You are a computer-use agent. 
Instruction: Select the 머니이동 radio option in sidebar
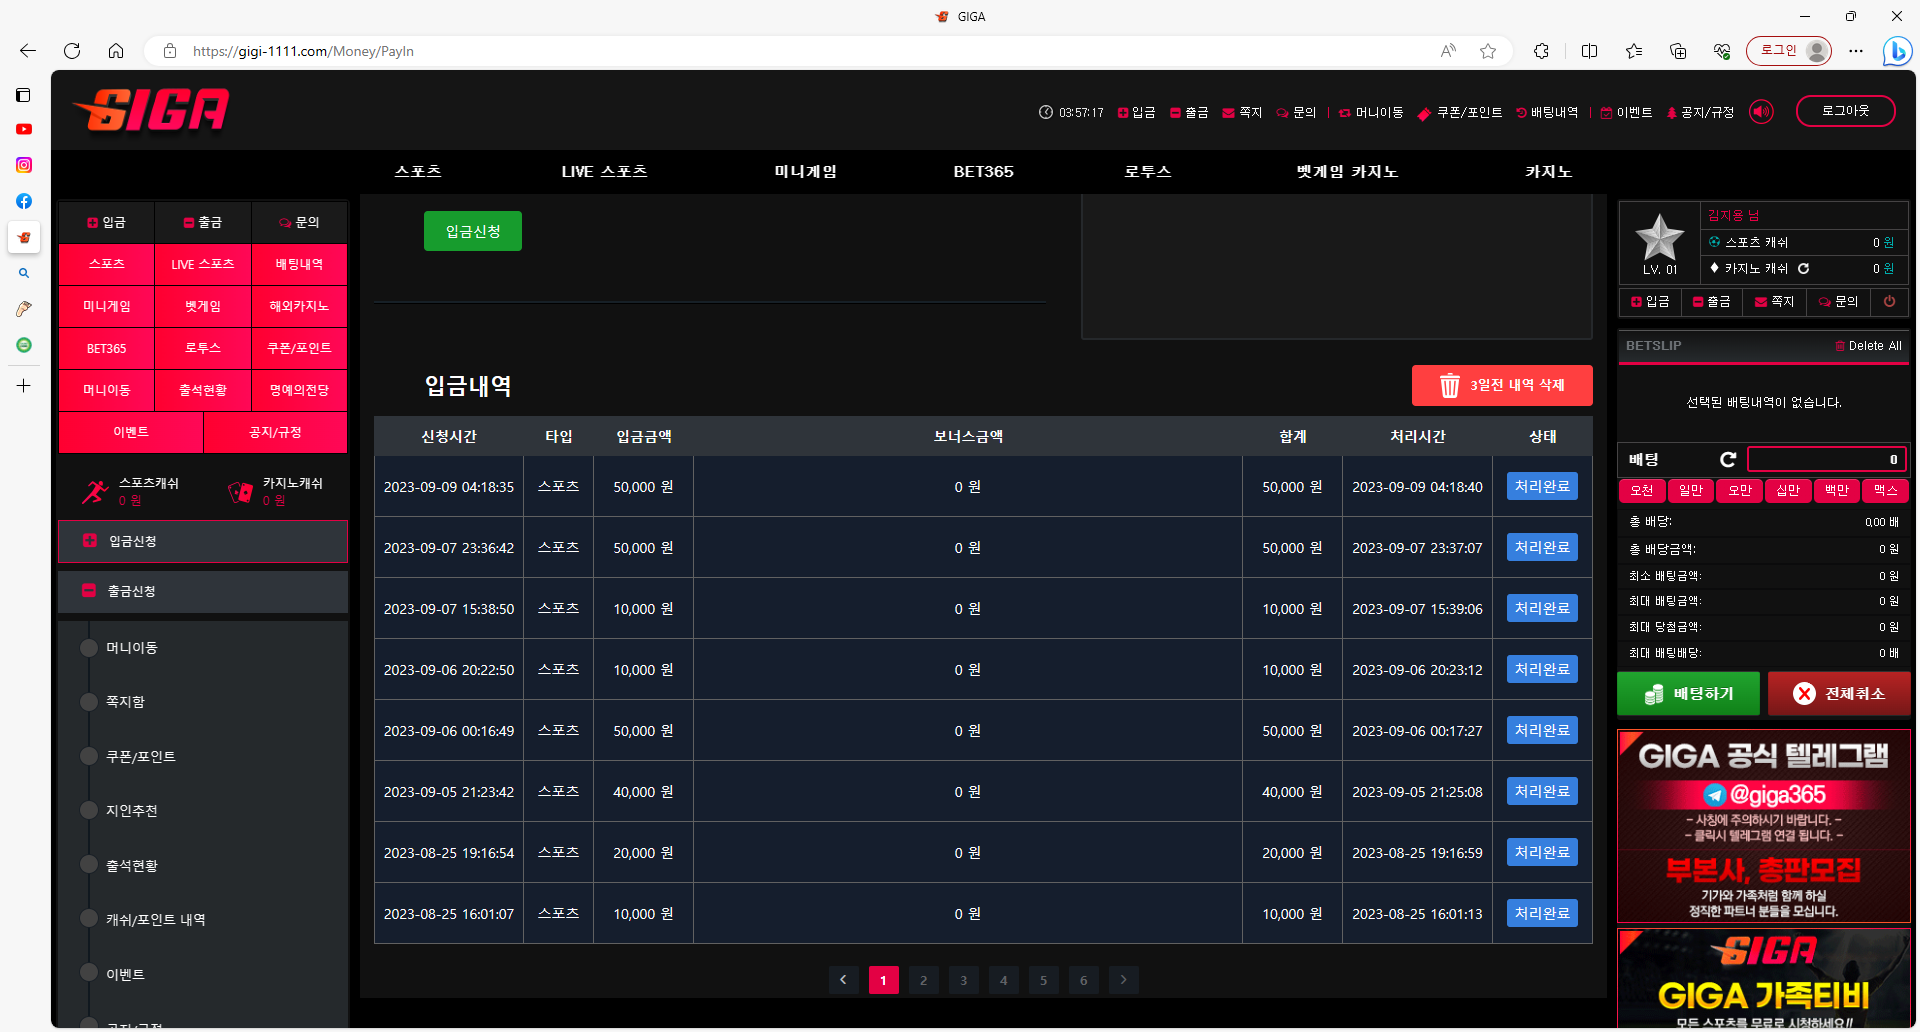point(89,648)
